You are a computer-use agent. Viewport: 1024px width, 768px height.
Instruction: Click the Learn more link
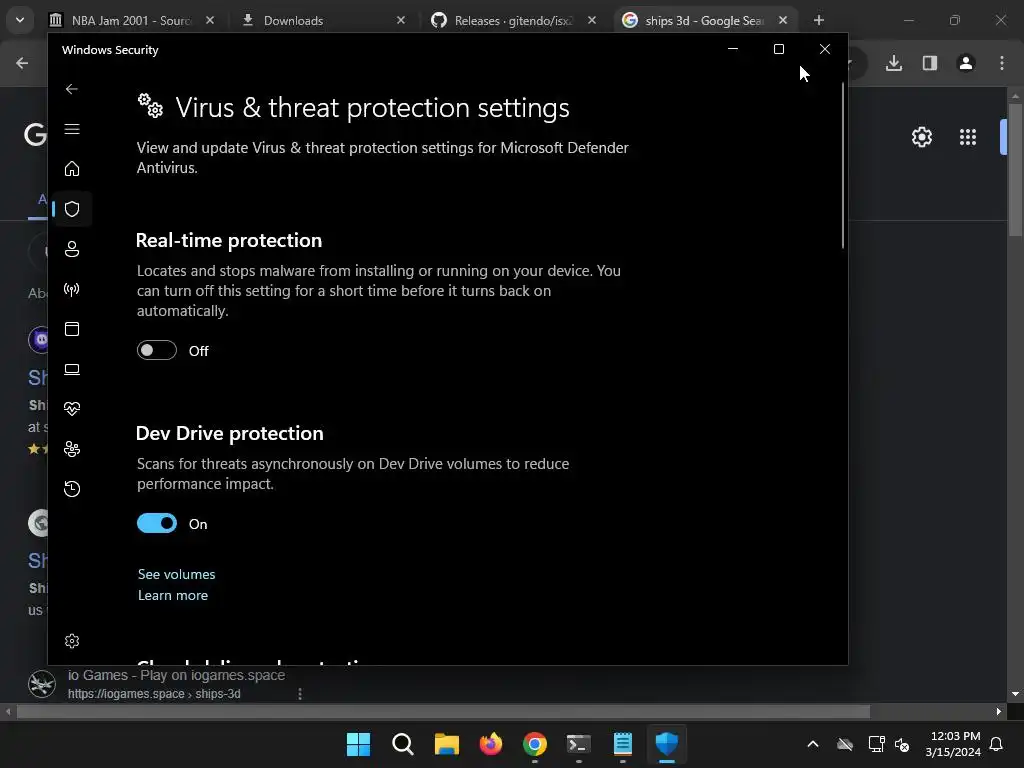coord(173,596)
